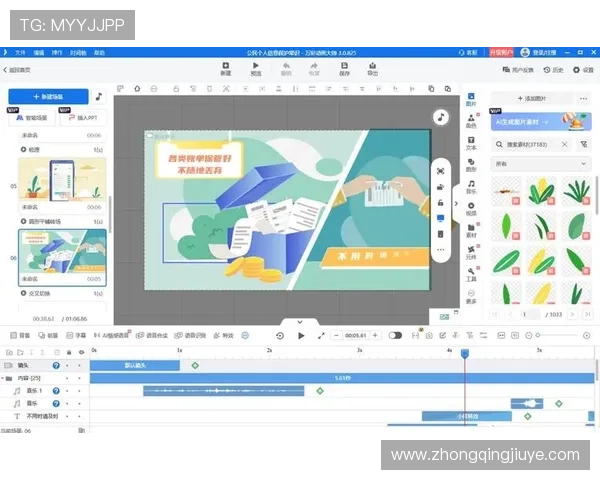The height and width of the screenshot is (480, 600).
Task: Toggle the switch in the timeline control bar
Action: point(395,336)
